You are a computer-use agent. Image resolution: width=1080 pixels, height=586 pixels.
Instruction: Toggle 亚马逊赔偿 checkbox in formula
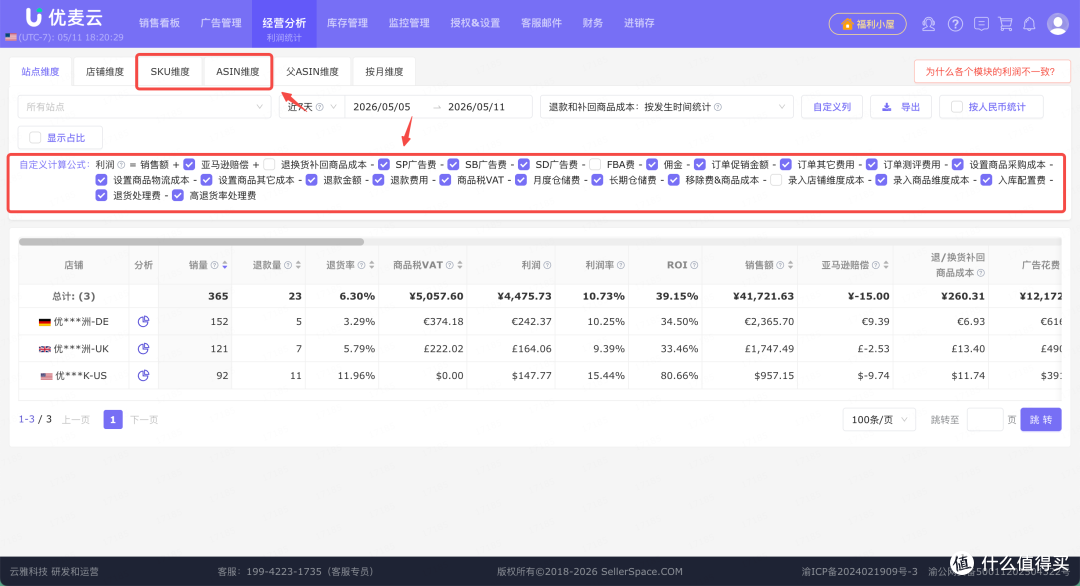tap(189, 165)
